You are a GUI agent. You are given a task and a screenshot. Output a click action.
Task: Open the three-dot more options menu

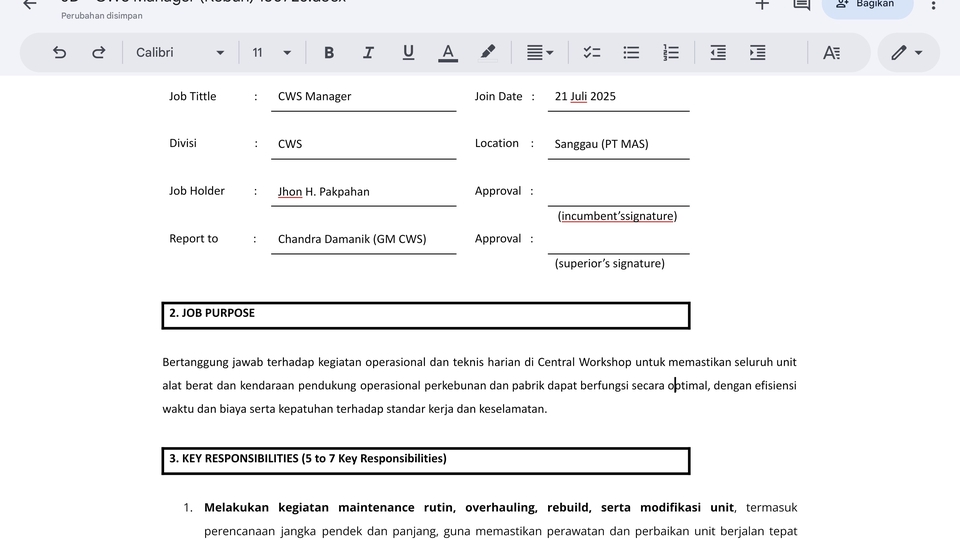point(933,5)
